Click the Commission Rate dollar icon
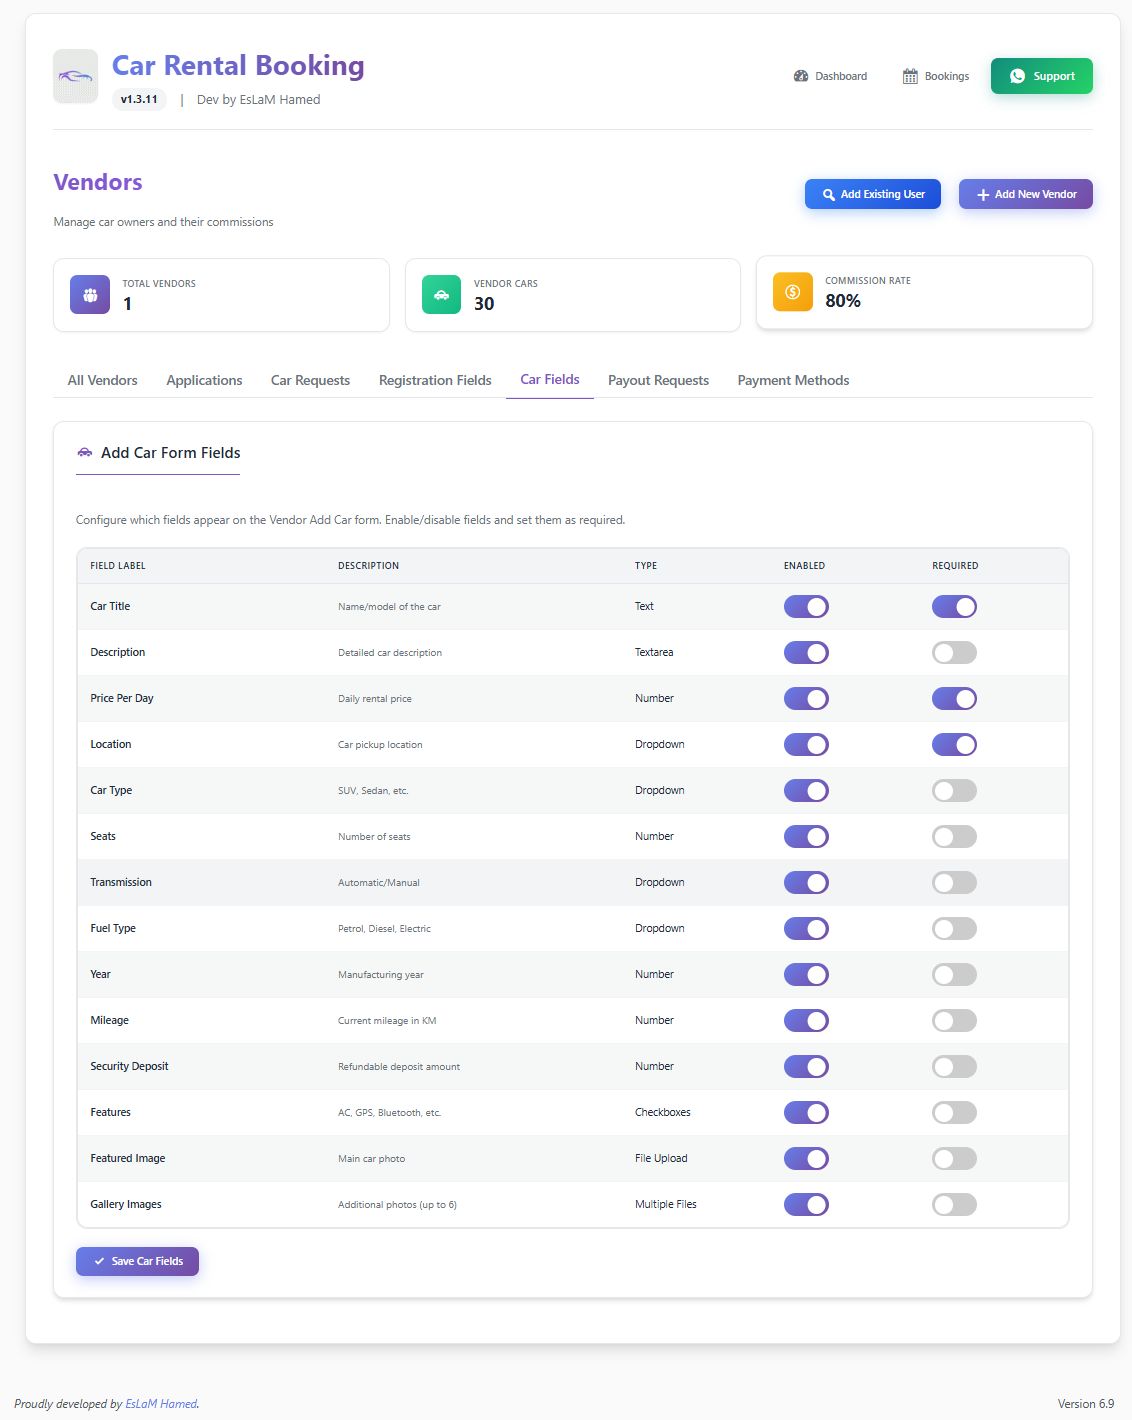The image size is (1132, 1420). pos(792,292)
